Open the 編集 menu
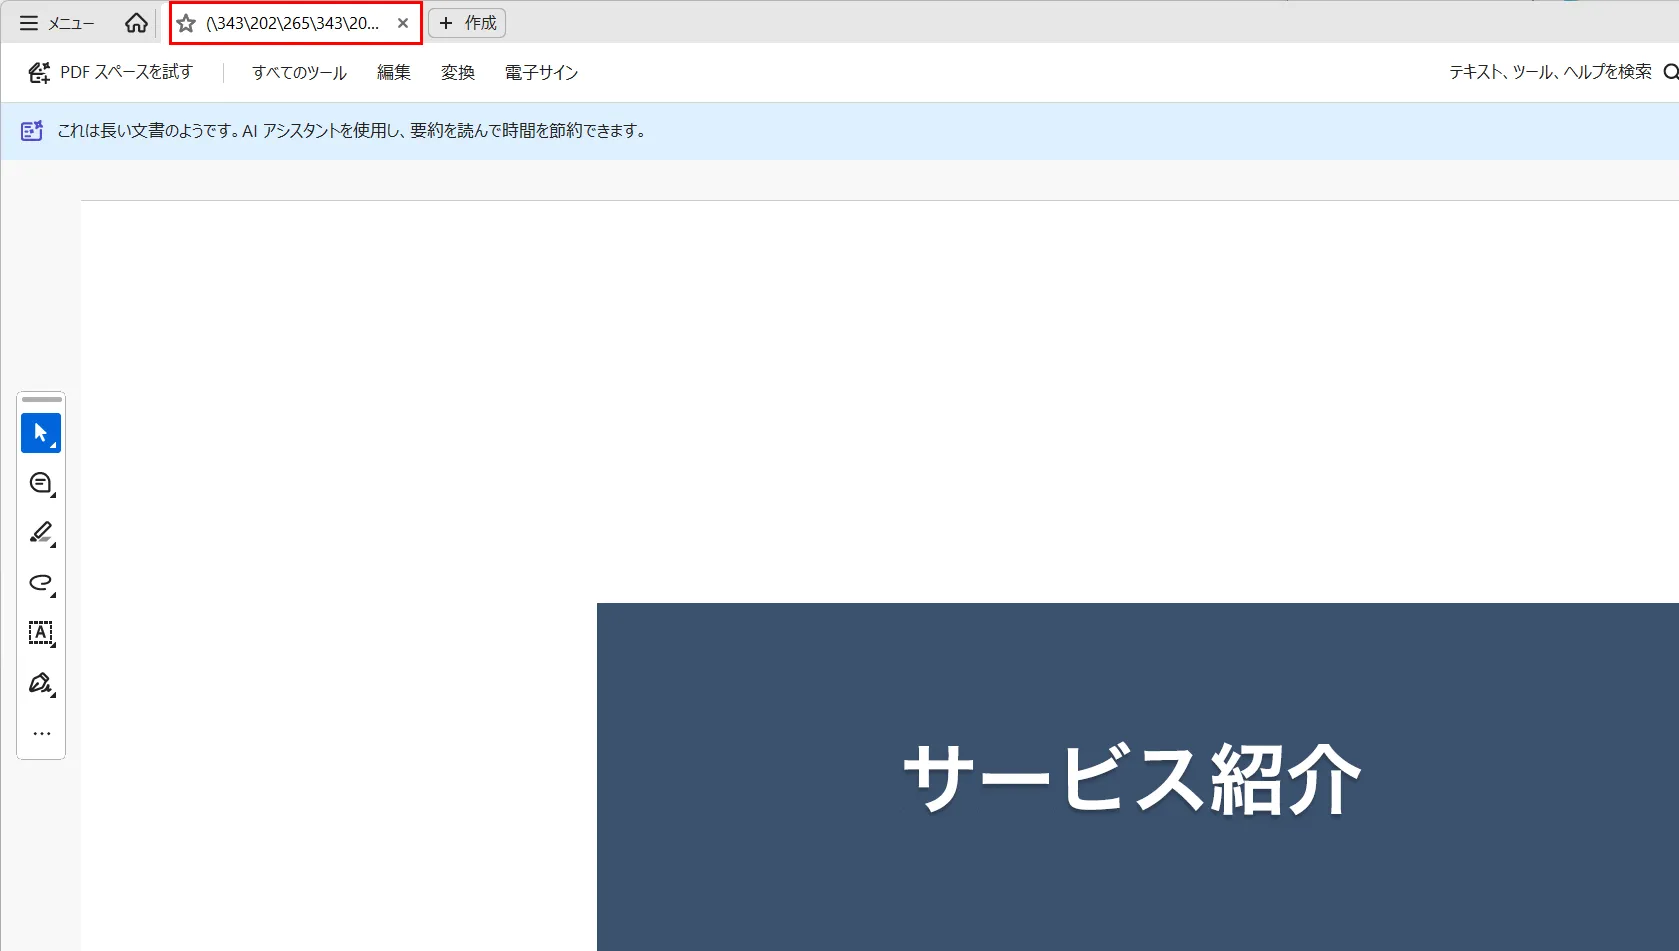Image resolution: width=1679 pixels, height=951 pixels. click(393, 72)
